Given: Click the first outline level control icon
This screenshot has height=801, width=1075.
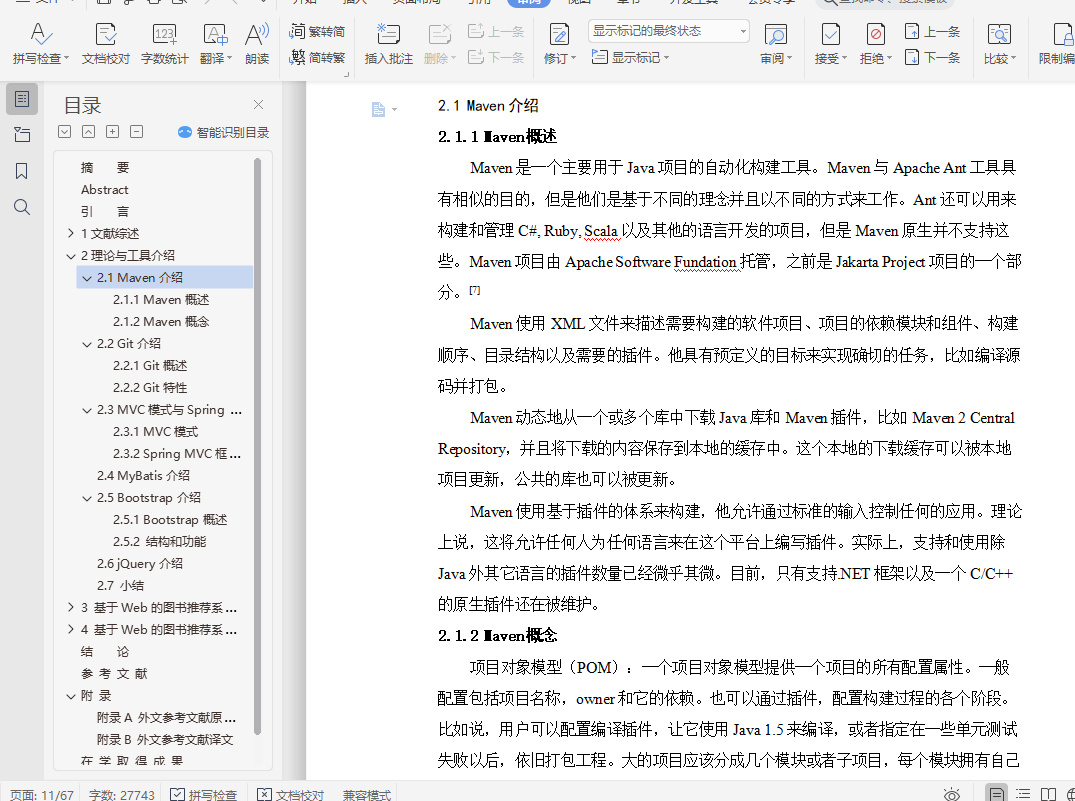Looking at the screenshot, I should [64, 132].
